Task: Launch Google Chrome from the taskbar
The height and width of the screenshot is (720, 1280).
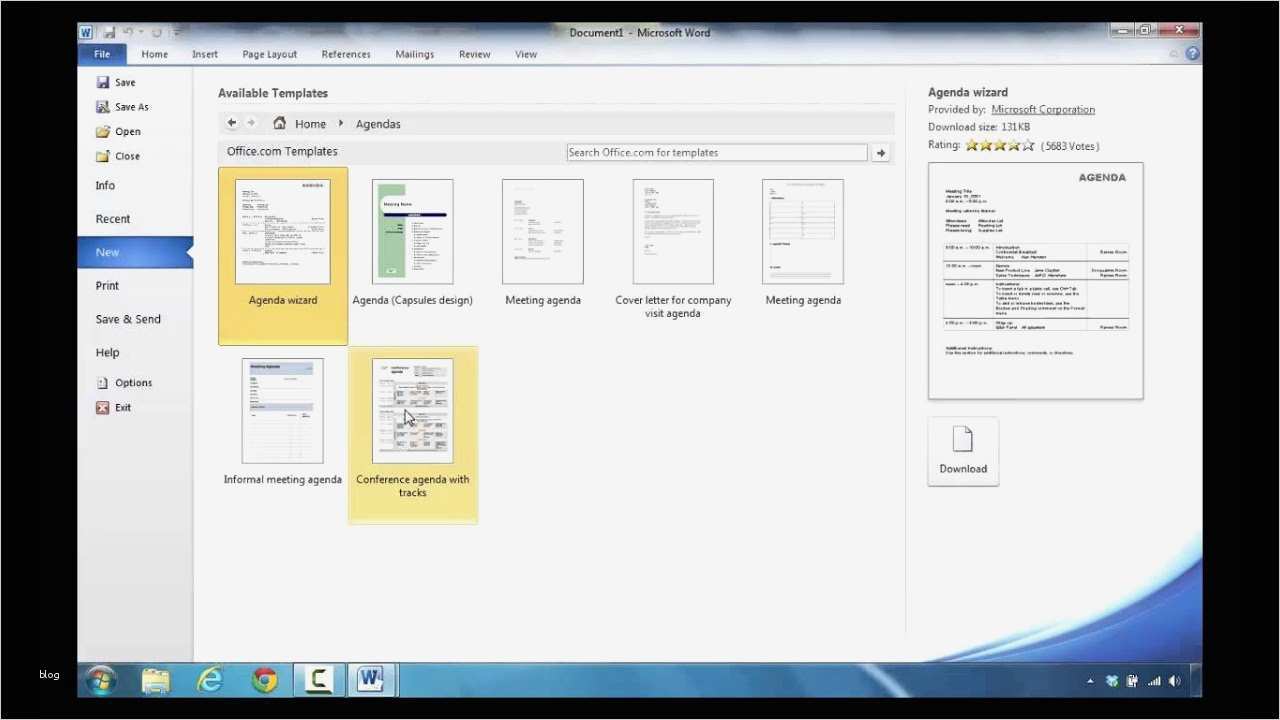Action: [x=265, y=680]
